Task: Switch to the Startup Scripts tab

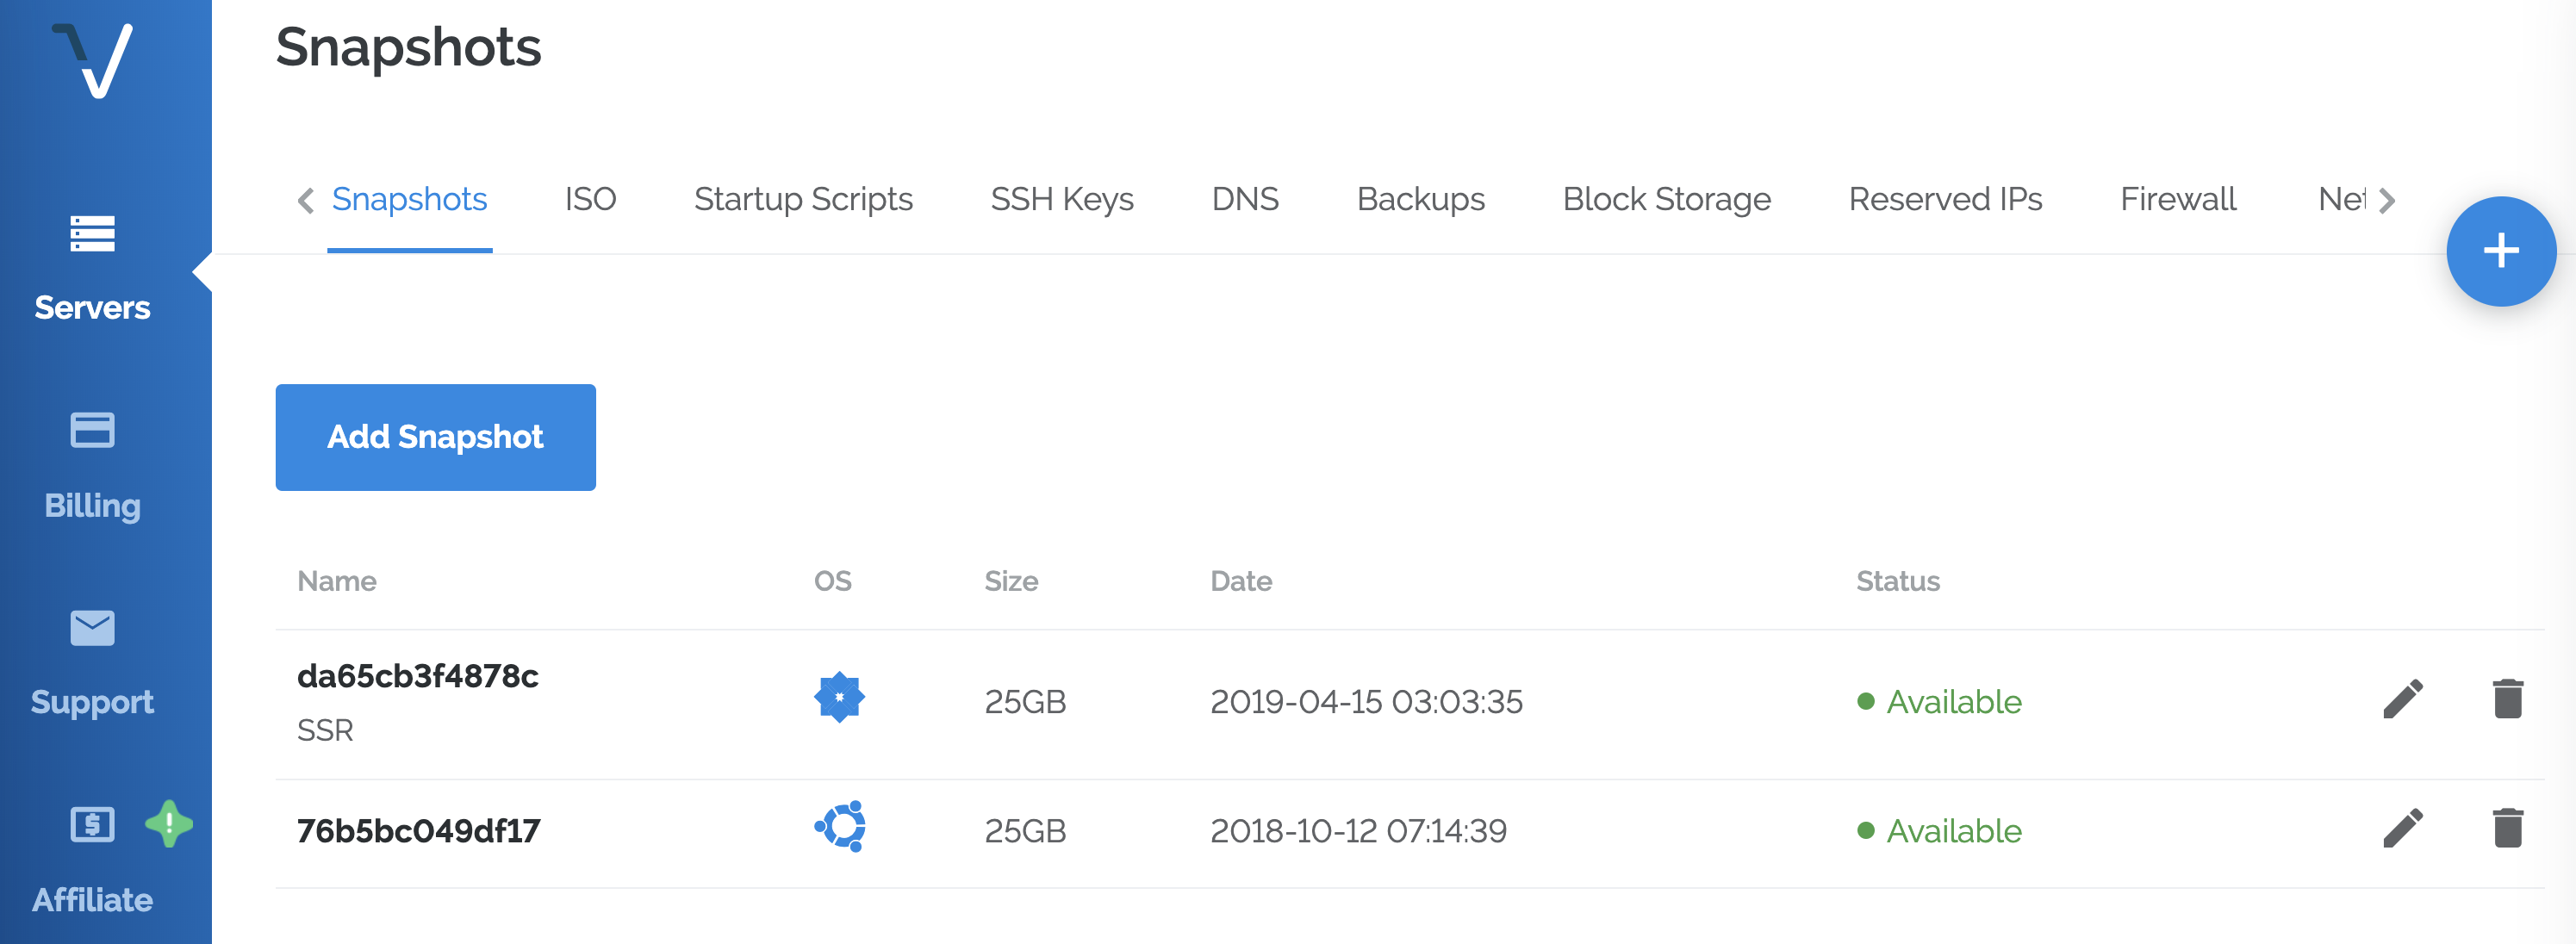Action: tap(803, 200)
